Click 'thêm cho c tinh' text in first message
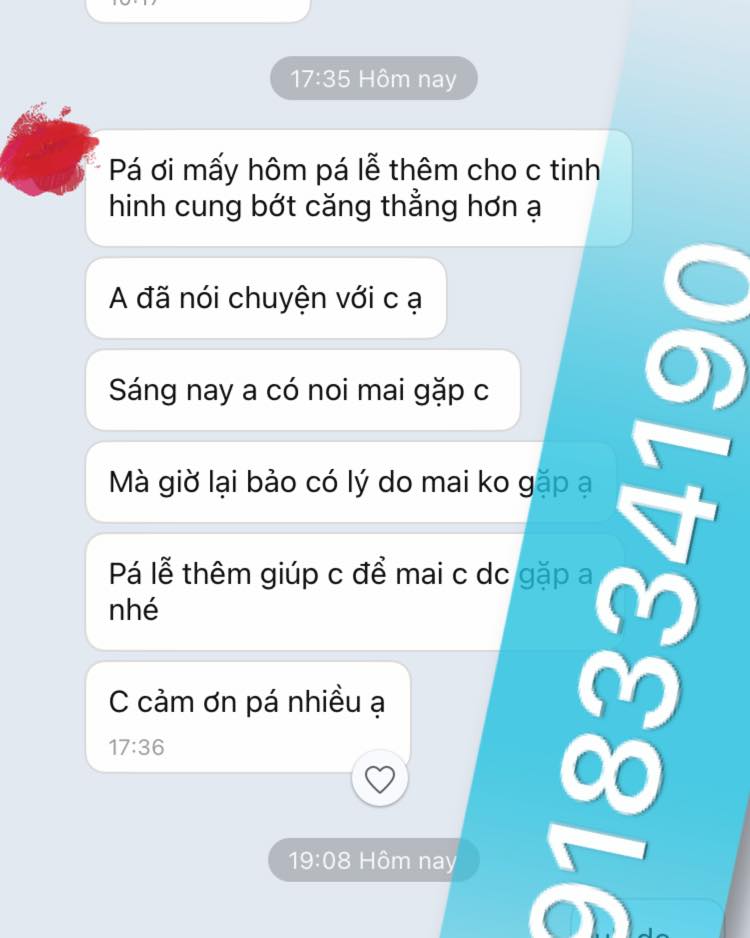Image resolution: width=750 pixels, height=938 pixels. point(495,170)
